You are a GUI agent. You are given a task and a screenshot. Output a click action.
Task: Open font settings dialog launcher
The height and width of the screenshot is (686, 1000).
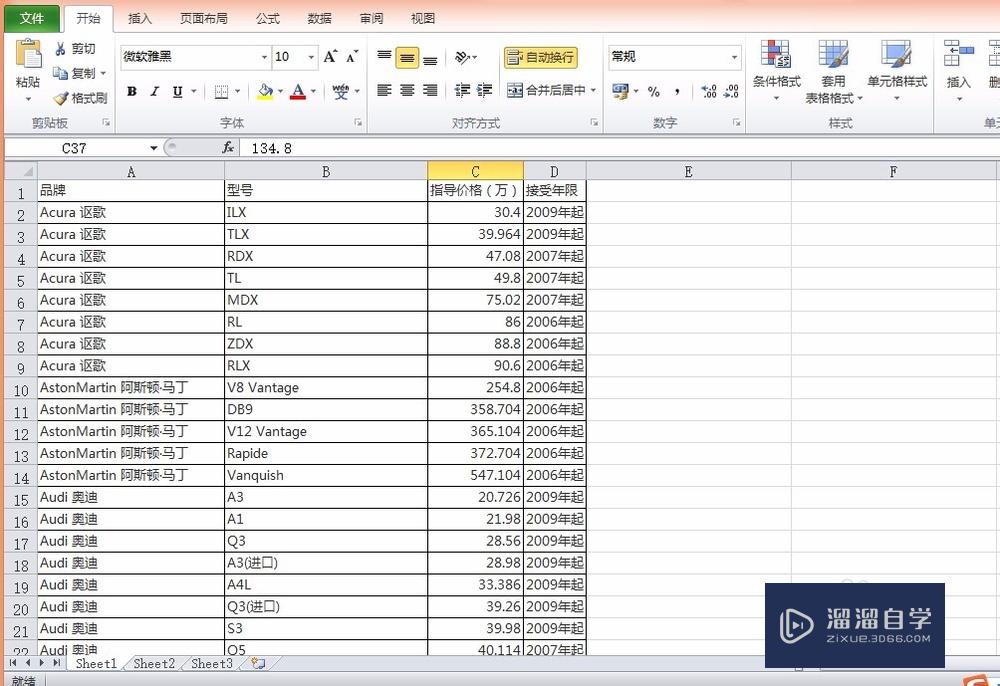pos(358,122)
